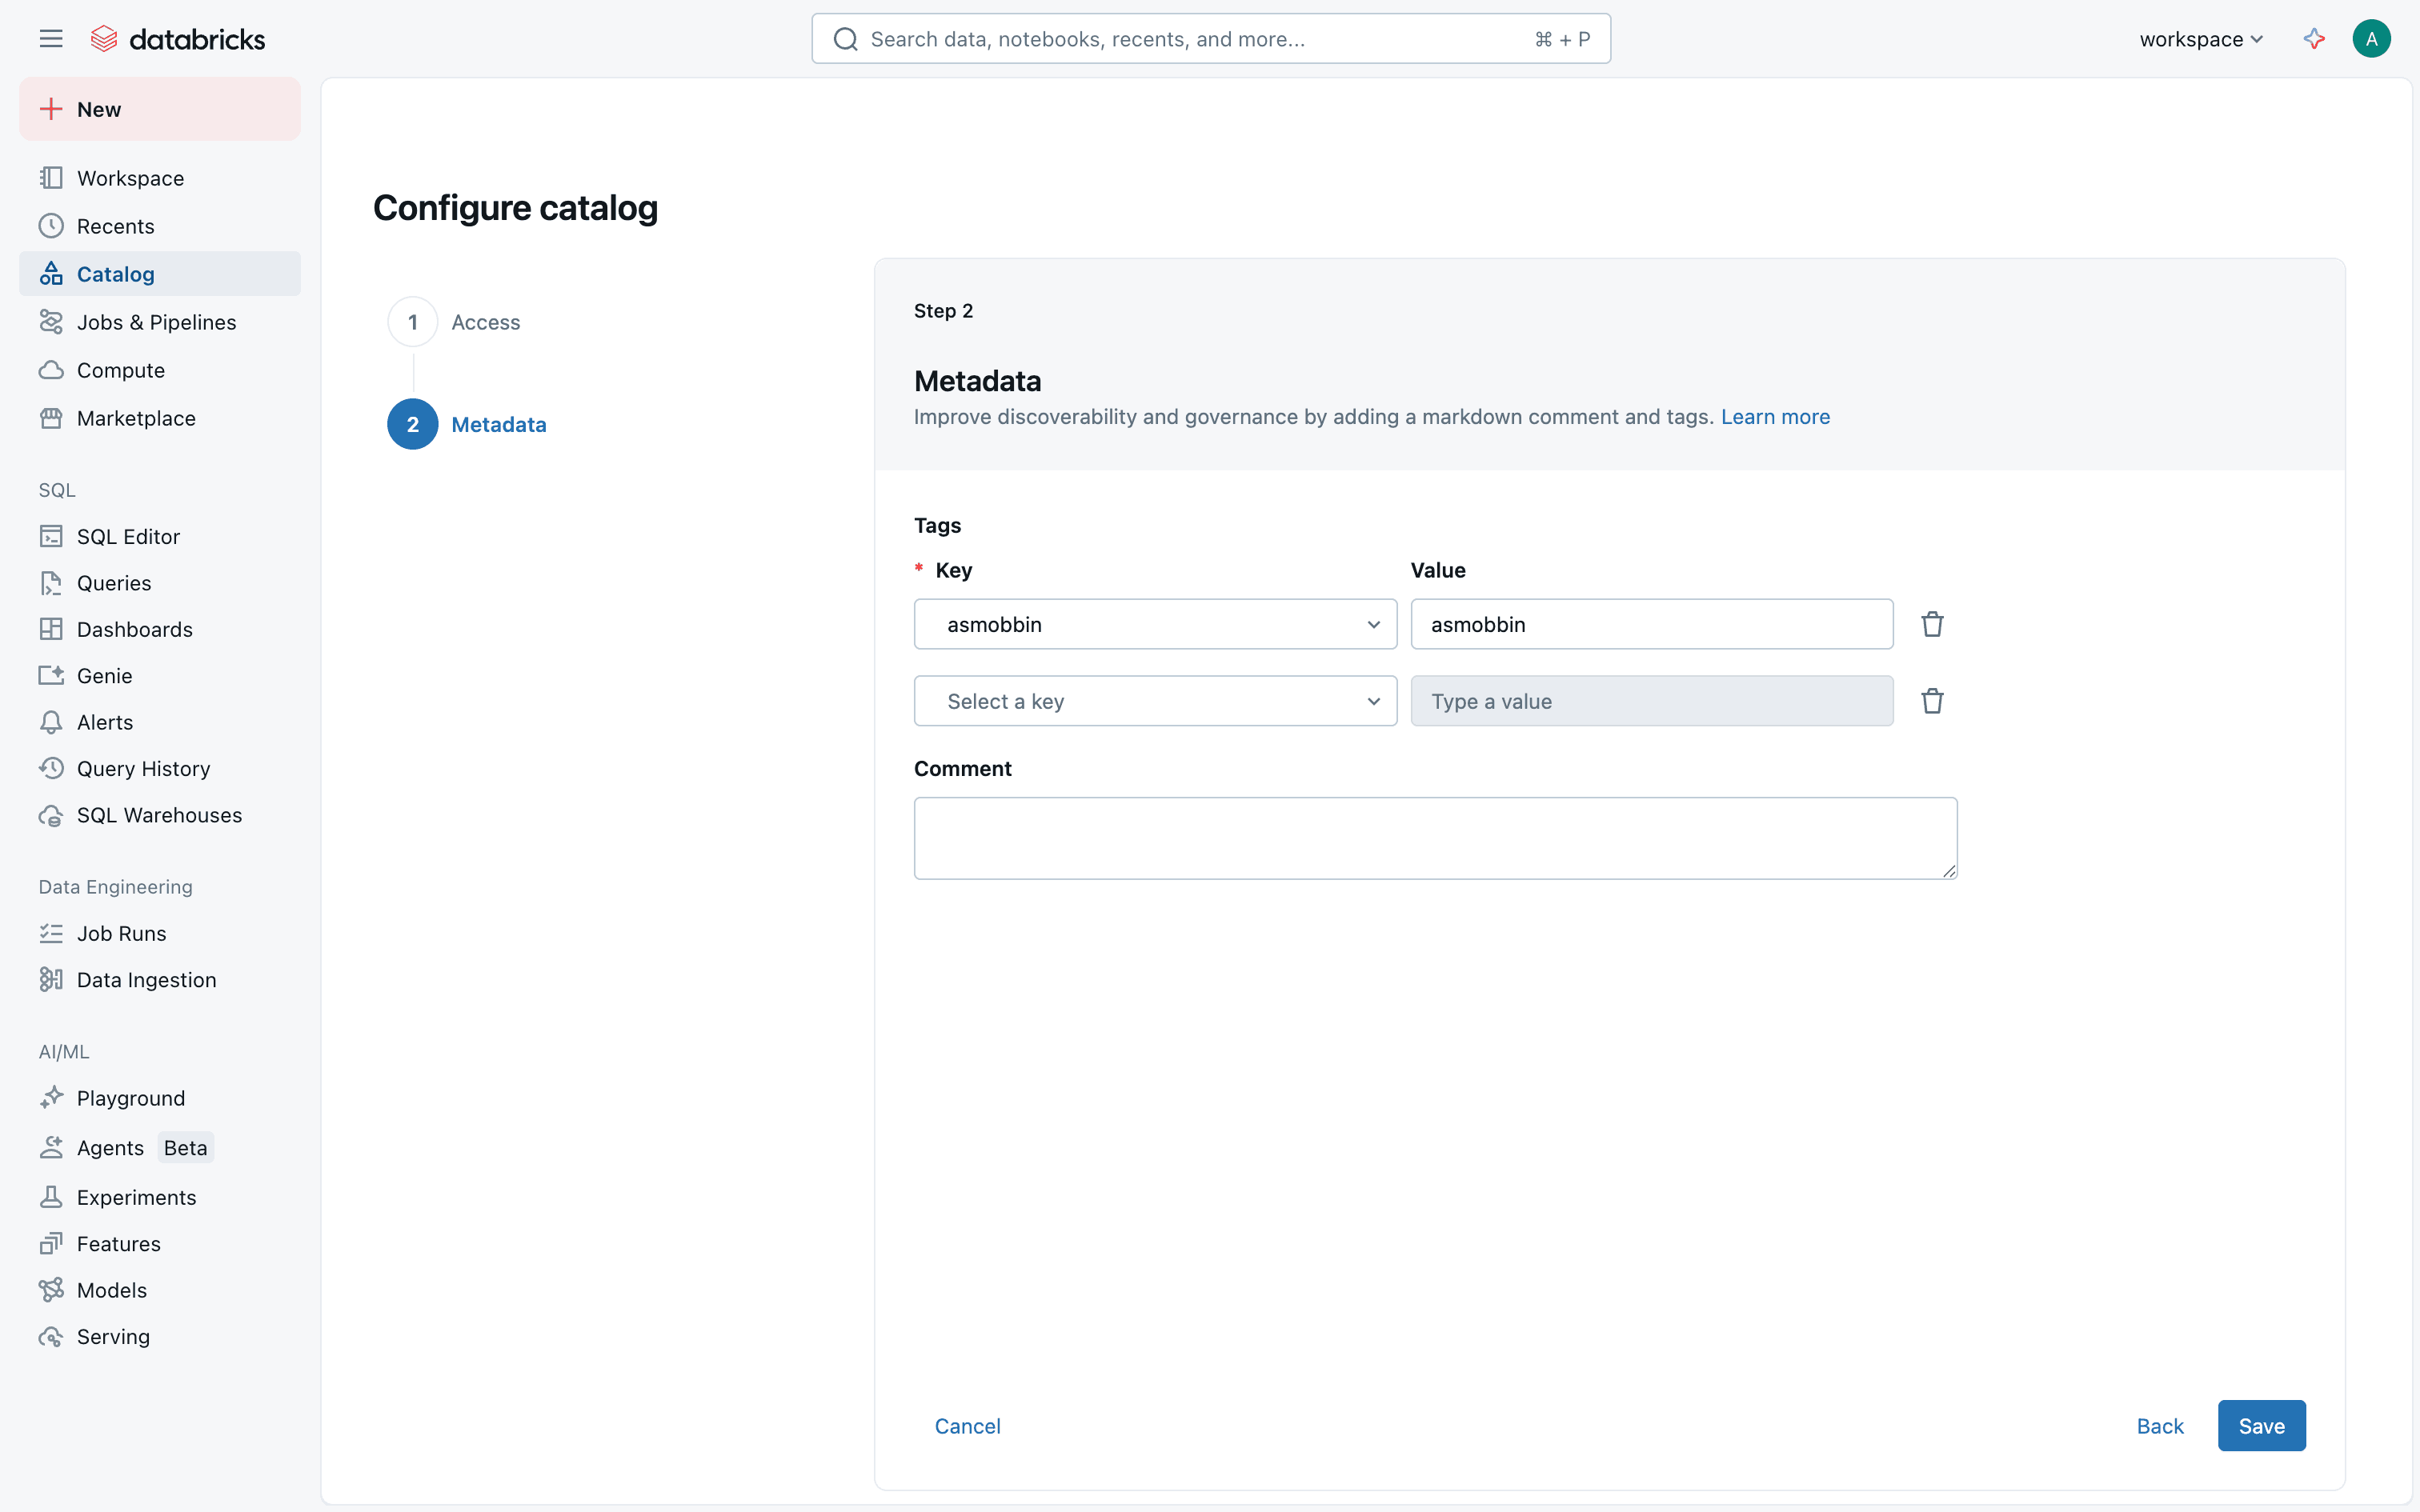Image resolution: width=2420 pixels, height=1512 pixels.
Task: Go to Marketplace in sidebar
Action: tap(136, 418)
